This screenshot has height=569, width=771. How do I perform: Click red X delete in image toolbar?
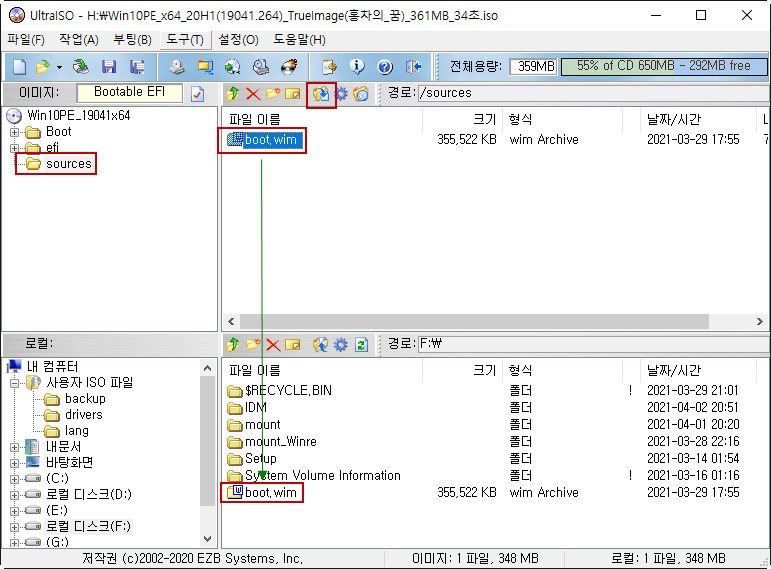253,93
